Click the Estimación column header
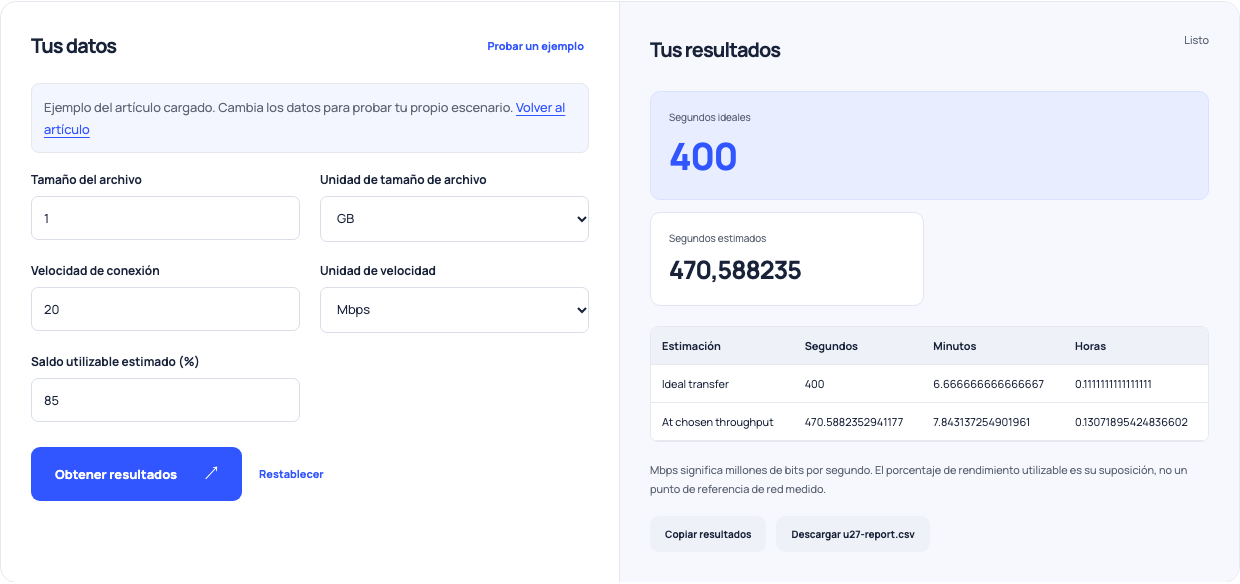The width and height of the screenshot is (1240, 584). [x=691, y=346]
